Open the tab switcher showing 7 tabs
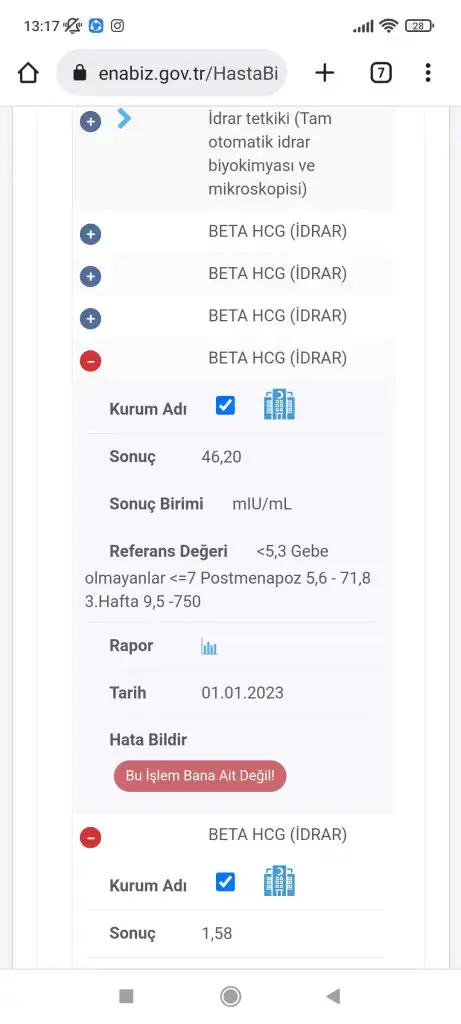This screenshot has height=1024, width=461. point(381,72)
